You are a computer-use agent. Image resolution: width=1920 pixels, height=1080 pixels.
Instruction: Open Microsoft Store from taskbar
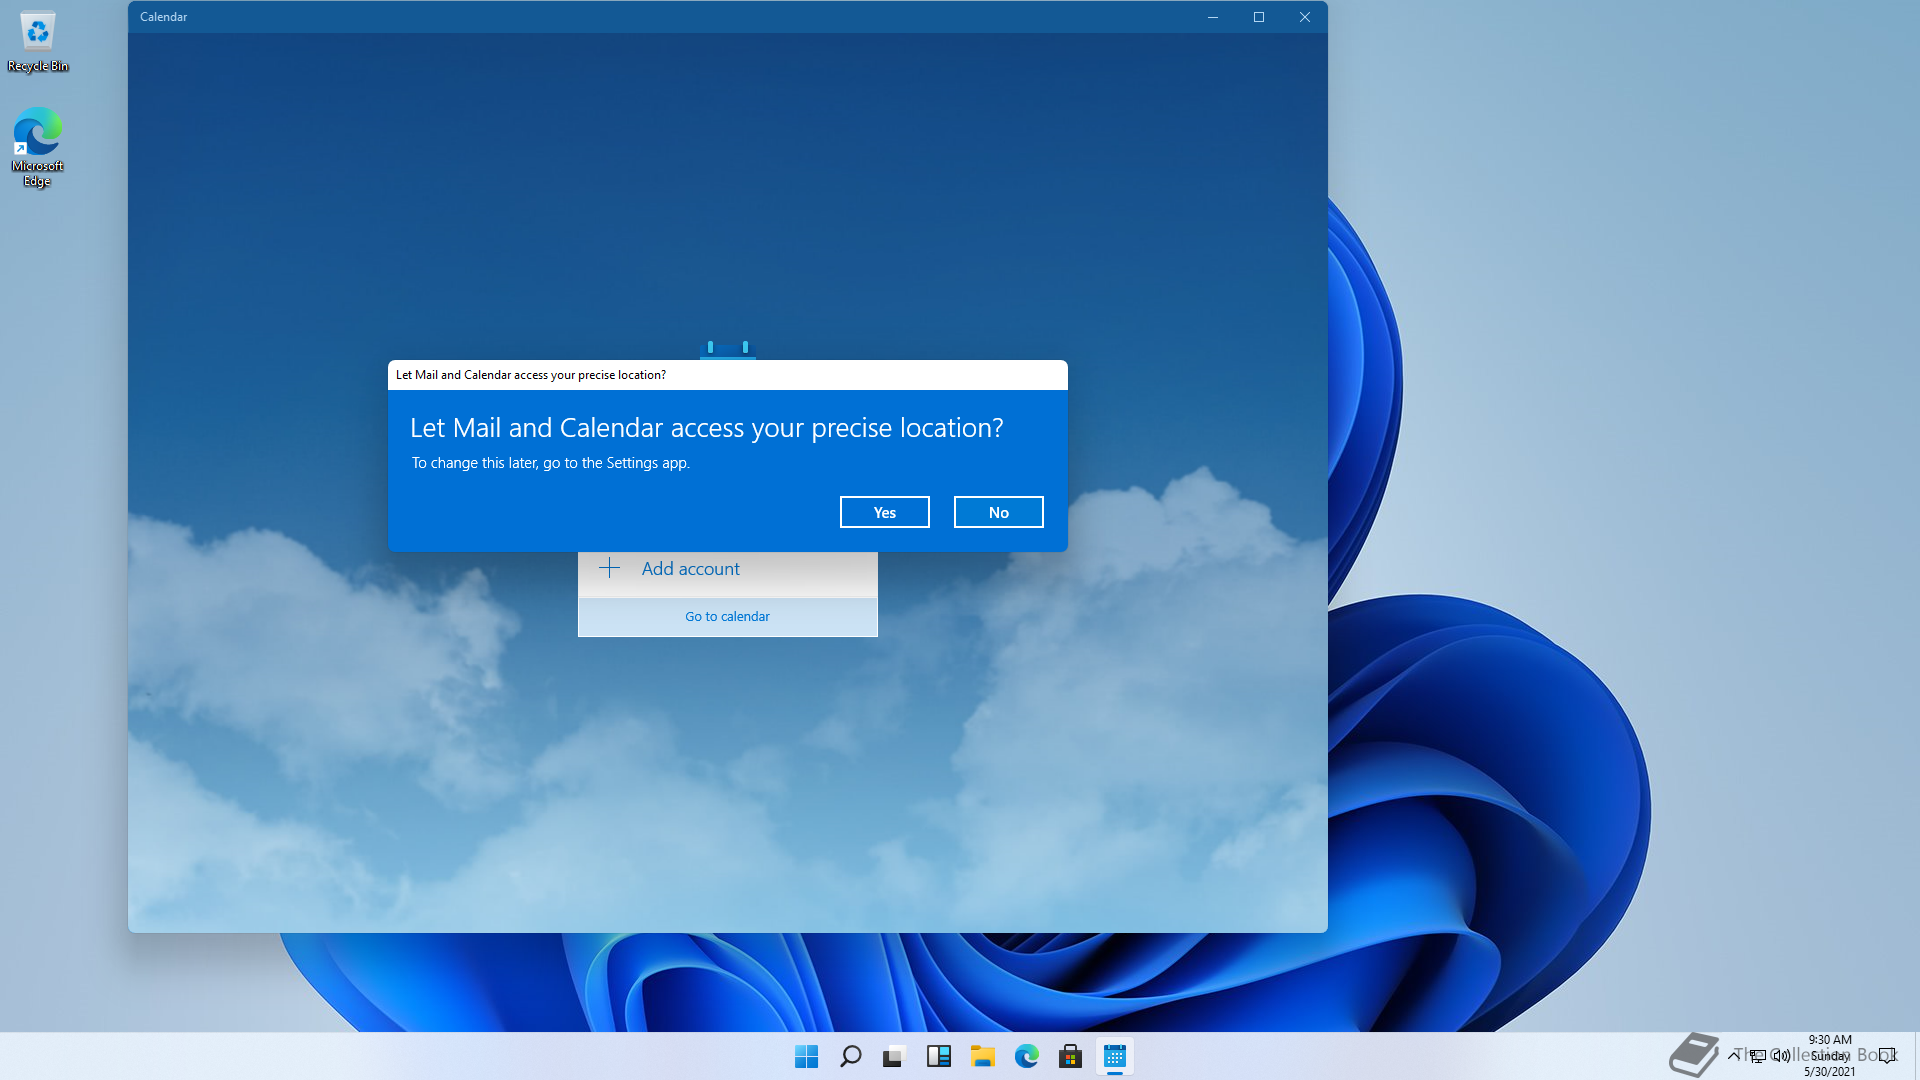coord(1070,1056)
